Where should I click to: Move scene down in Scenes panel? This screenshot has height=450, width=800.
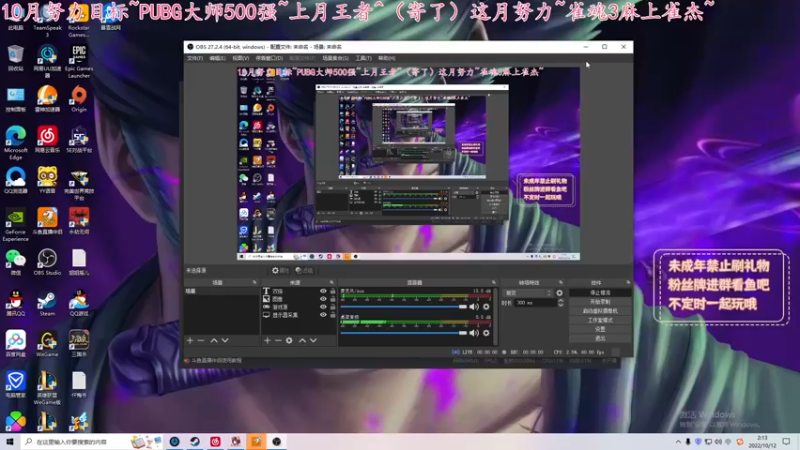click(225, 340)
